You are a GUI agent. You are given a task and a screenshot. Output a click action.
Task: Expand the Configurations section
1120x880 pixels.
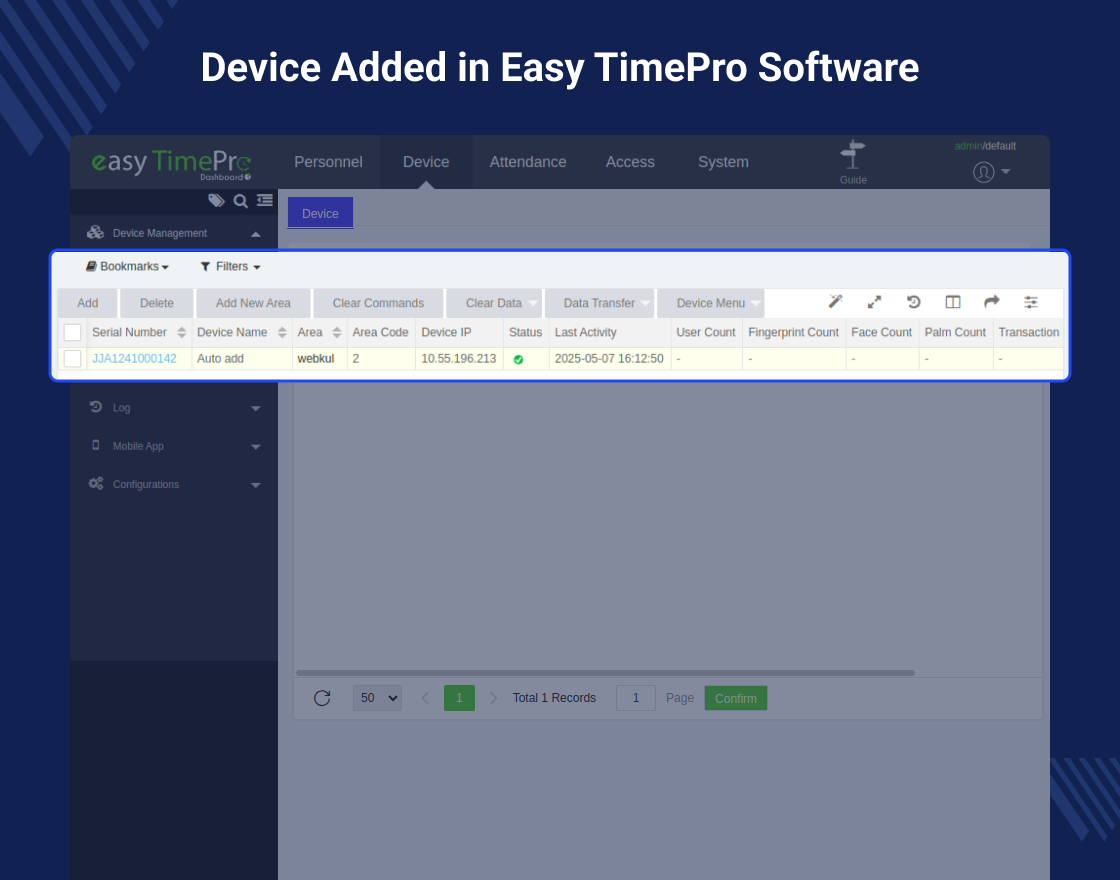pyautogui.click(x=256, y=486)
